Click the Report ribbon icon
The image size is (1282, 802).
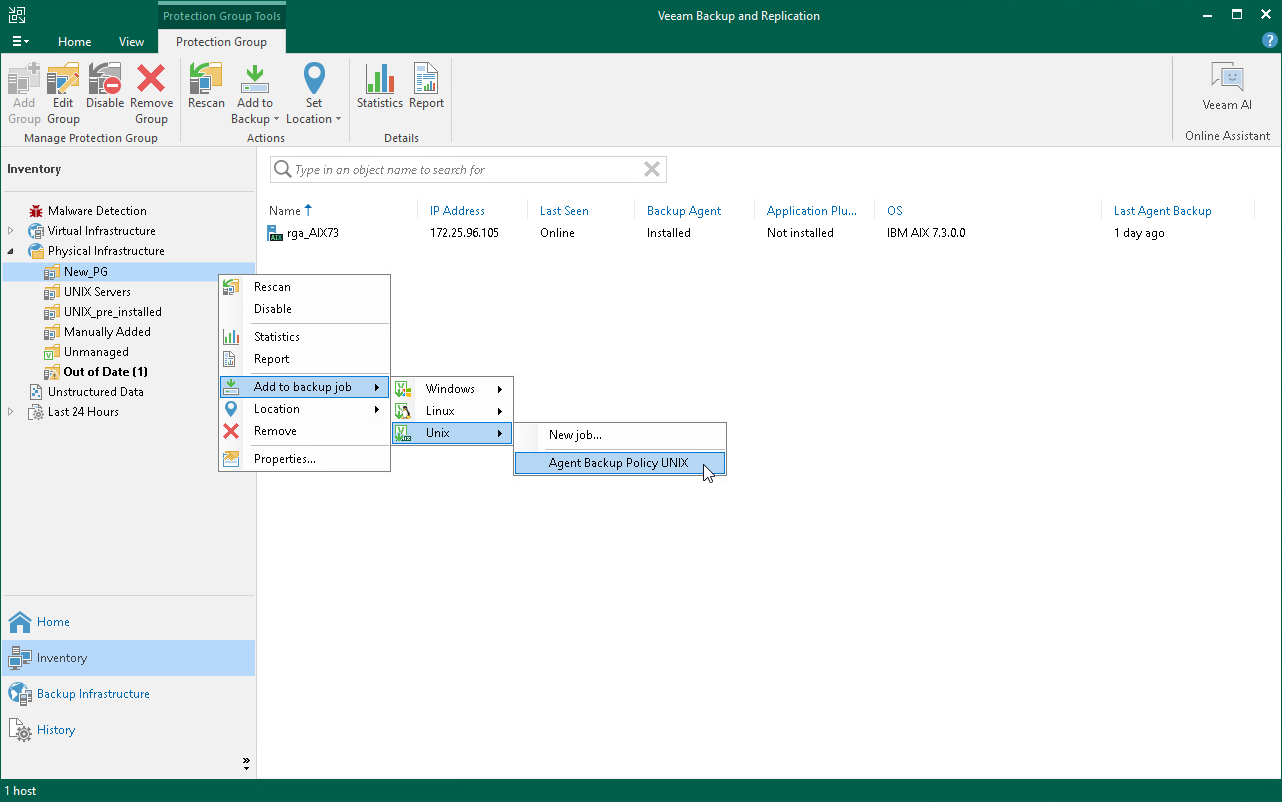pyautogui.click(x=426, y=87)
